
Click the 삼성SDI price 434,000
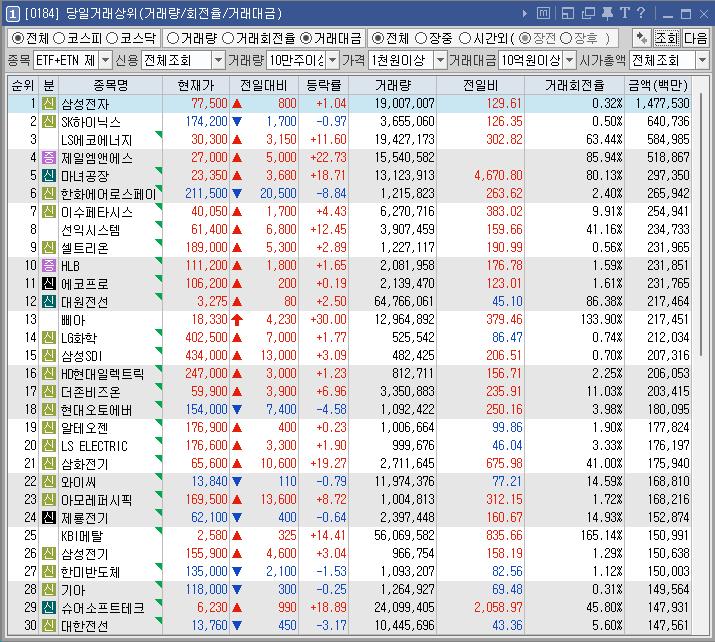click(206, 356)
